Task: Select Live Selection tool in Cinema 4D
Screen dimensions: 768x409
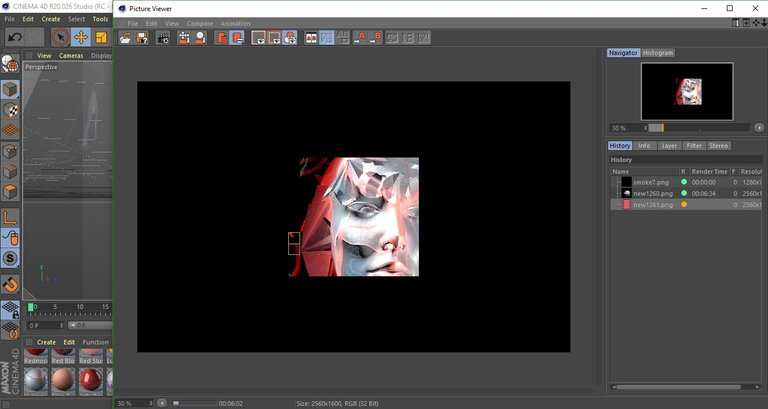Action: click(61, 37)
